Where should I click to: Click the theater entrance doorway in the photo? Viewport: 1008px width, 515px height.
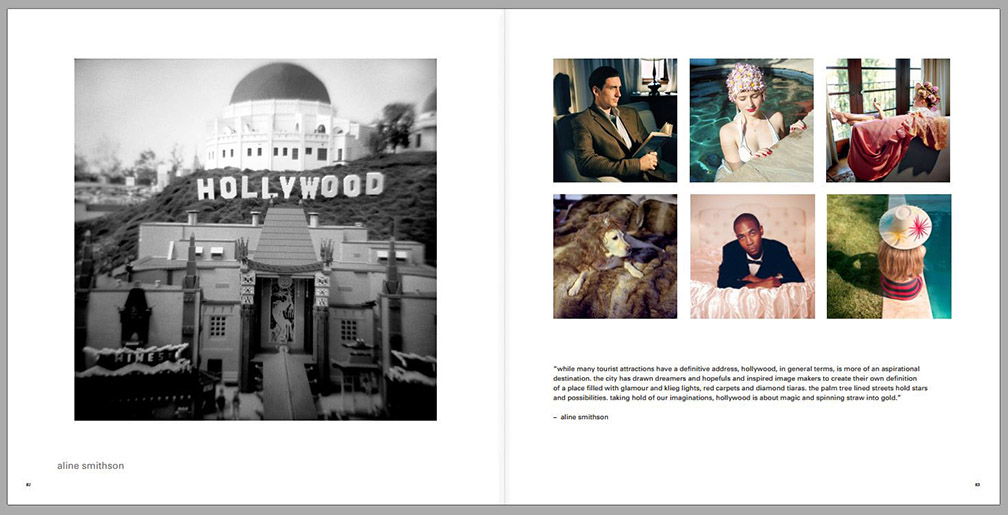(x=281, y=312)
